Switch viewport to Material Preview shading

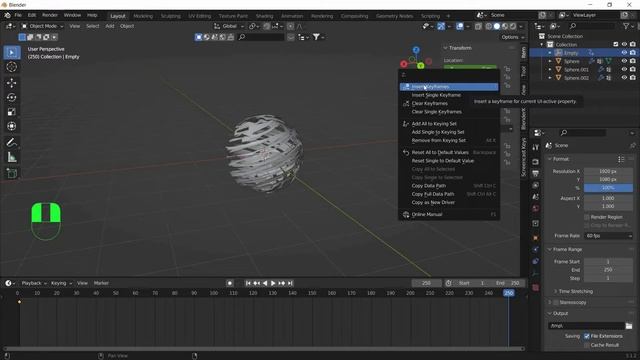[x=505, y=26]
